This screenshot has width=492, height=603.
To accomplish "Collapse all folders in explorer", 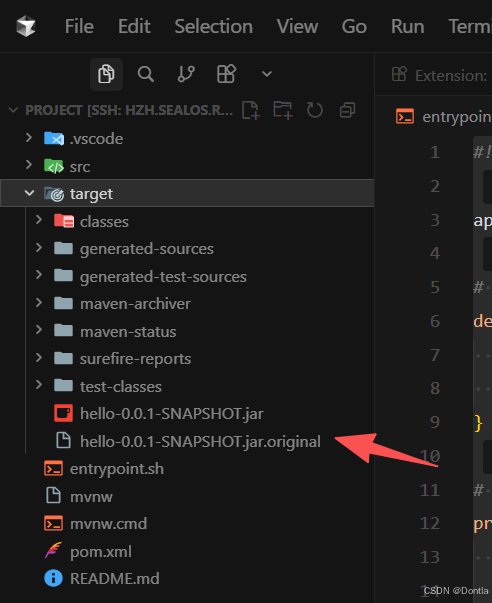I will pyautogui.click(x=347, y=110).
